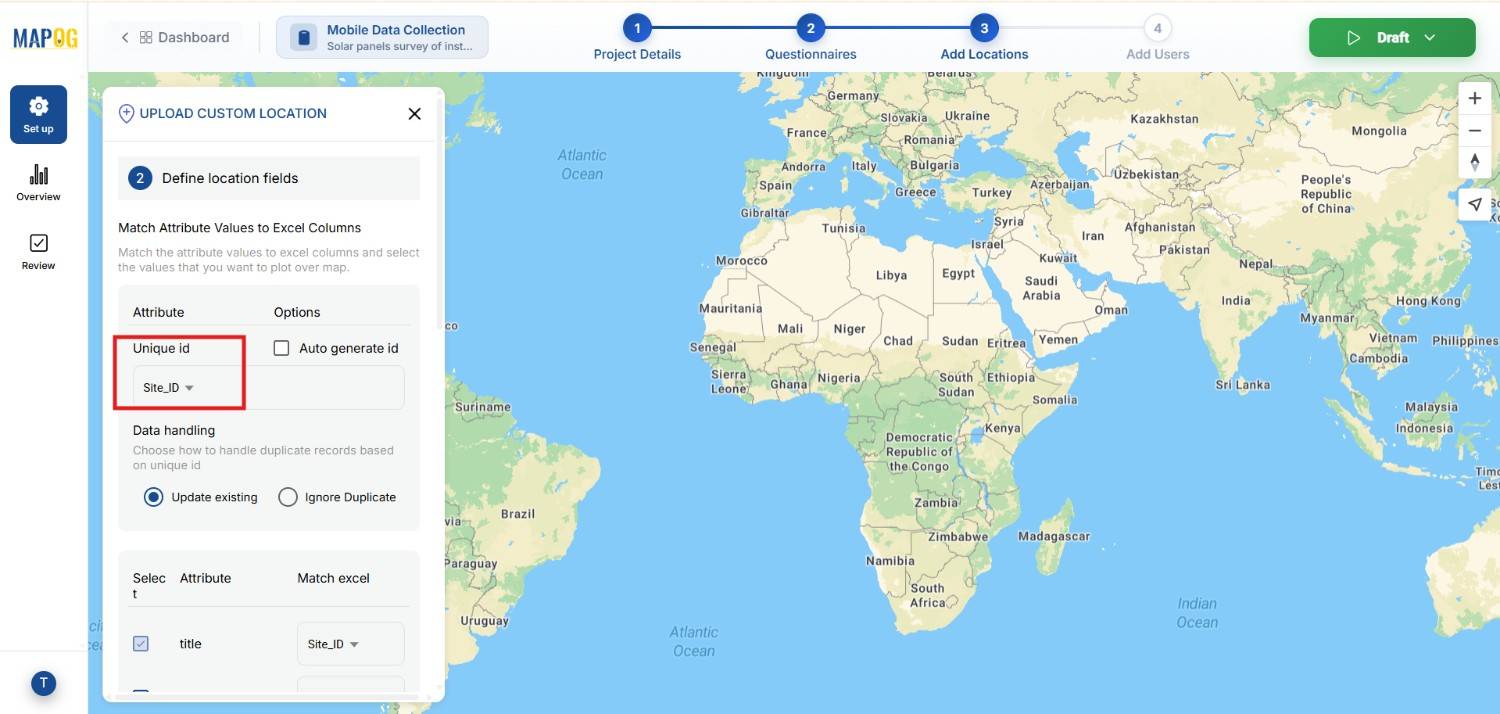
Task: Return to Dashboard
Action: pos(175,38)
